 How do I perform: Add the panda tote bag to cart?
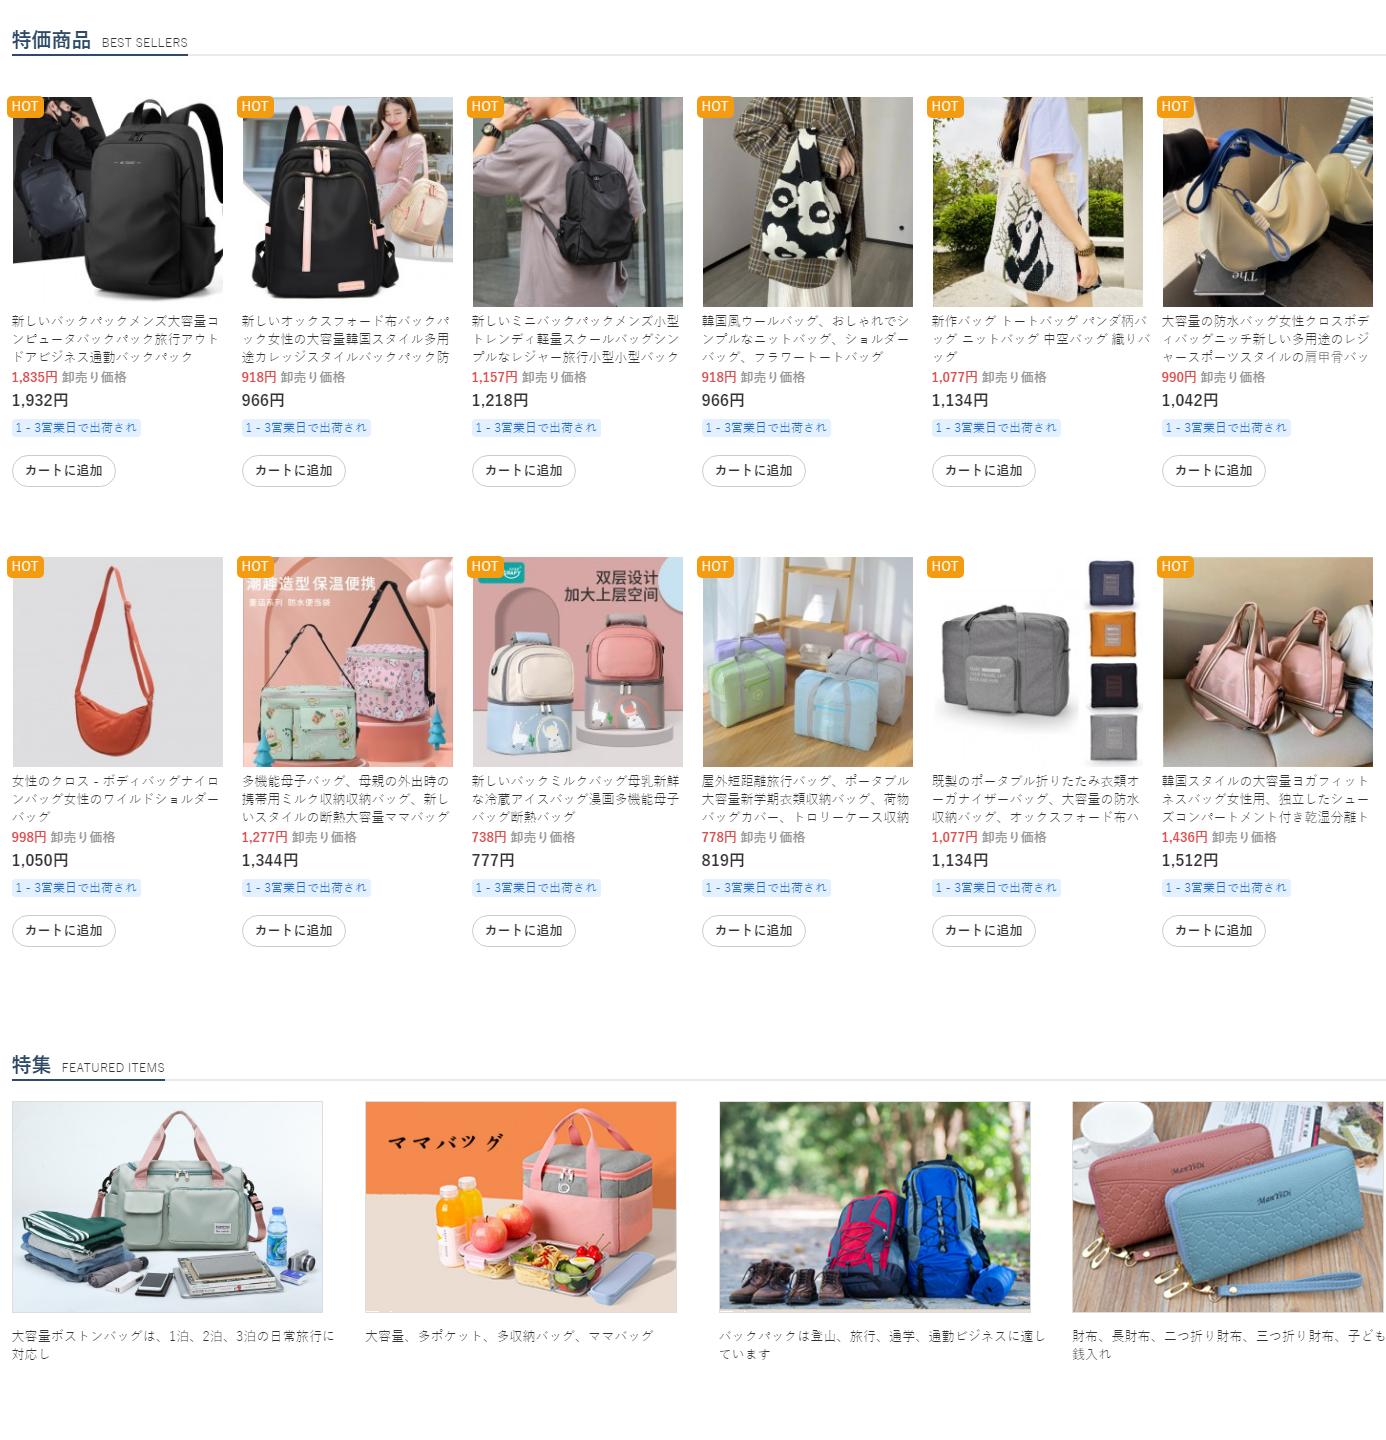click(984, 471)
